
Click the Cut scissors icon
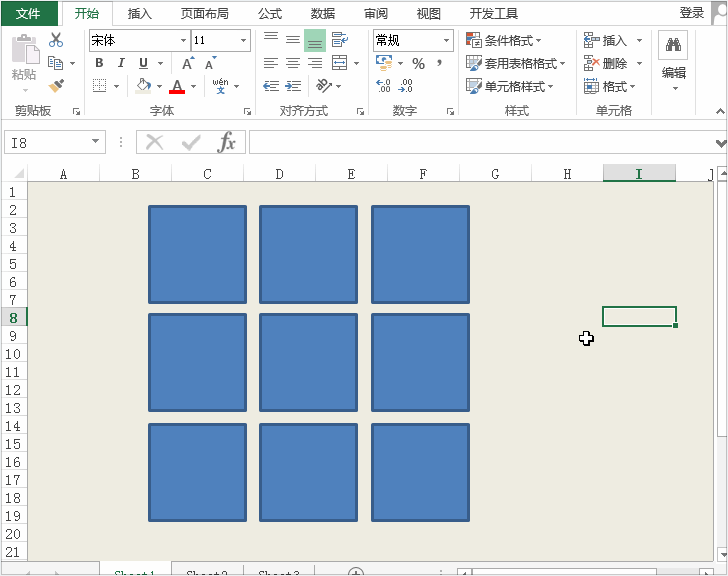point(56,40)
